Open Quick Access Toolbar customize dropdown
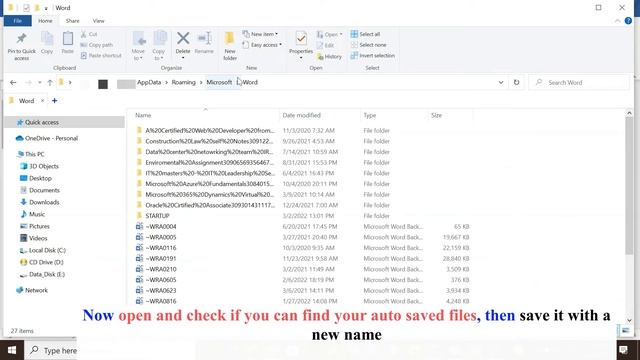 (x=46, y=8)
